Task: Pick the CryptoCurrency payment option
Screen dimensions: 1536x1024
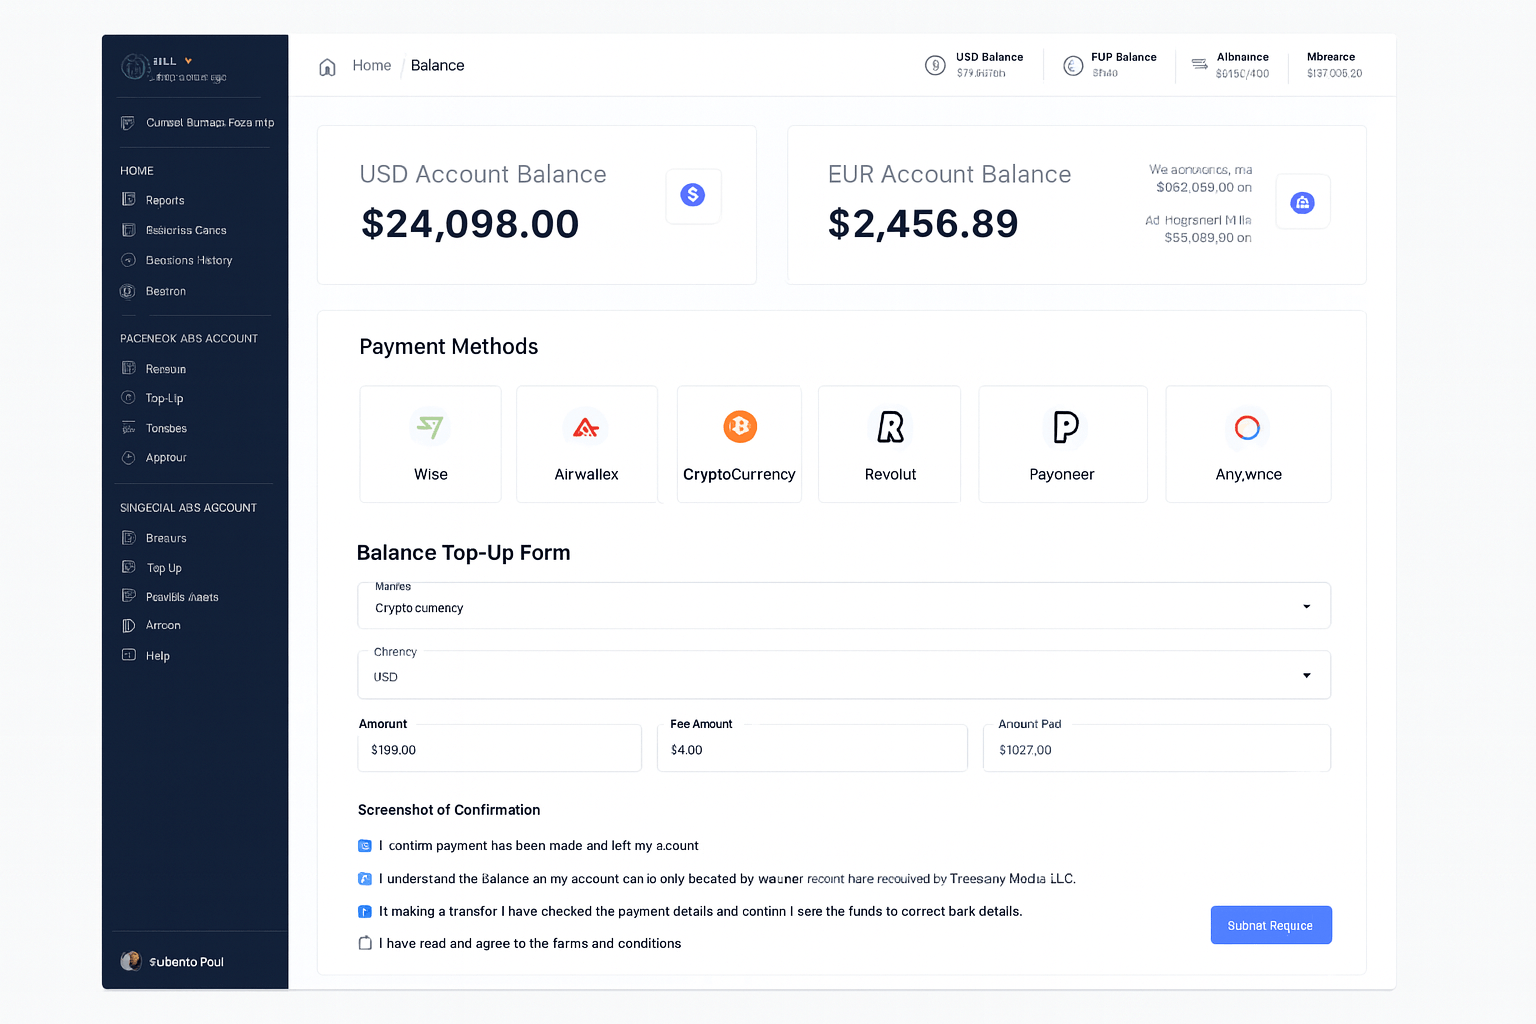Action: point(739,444)
